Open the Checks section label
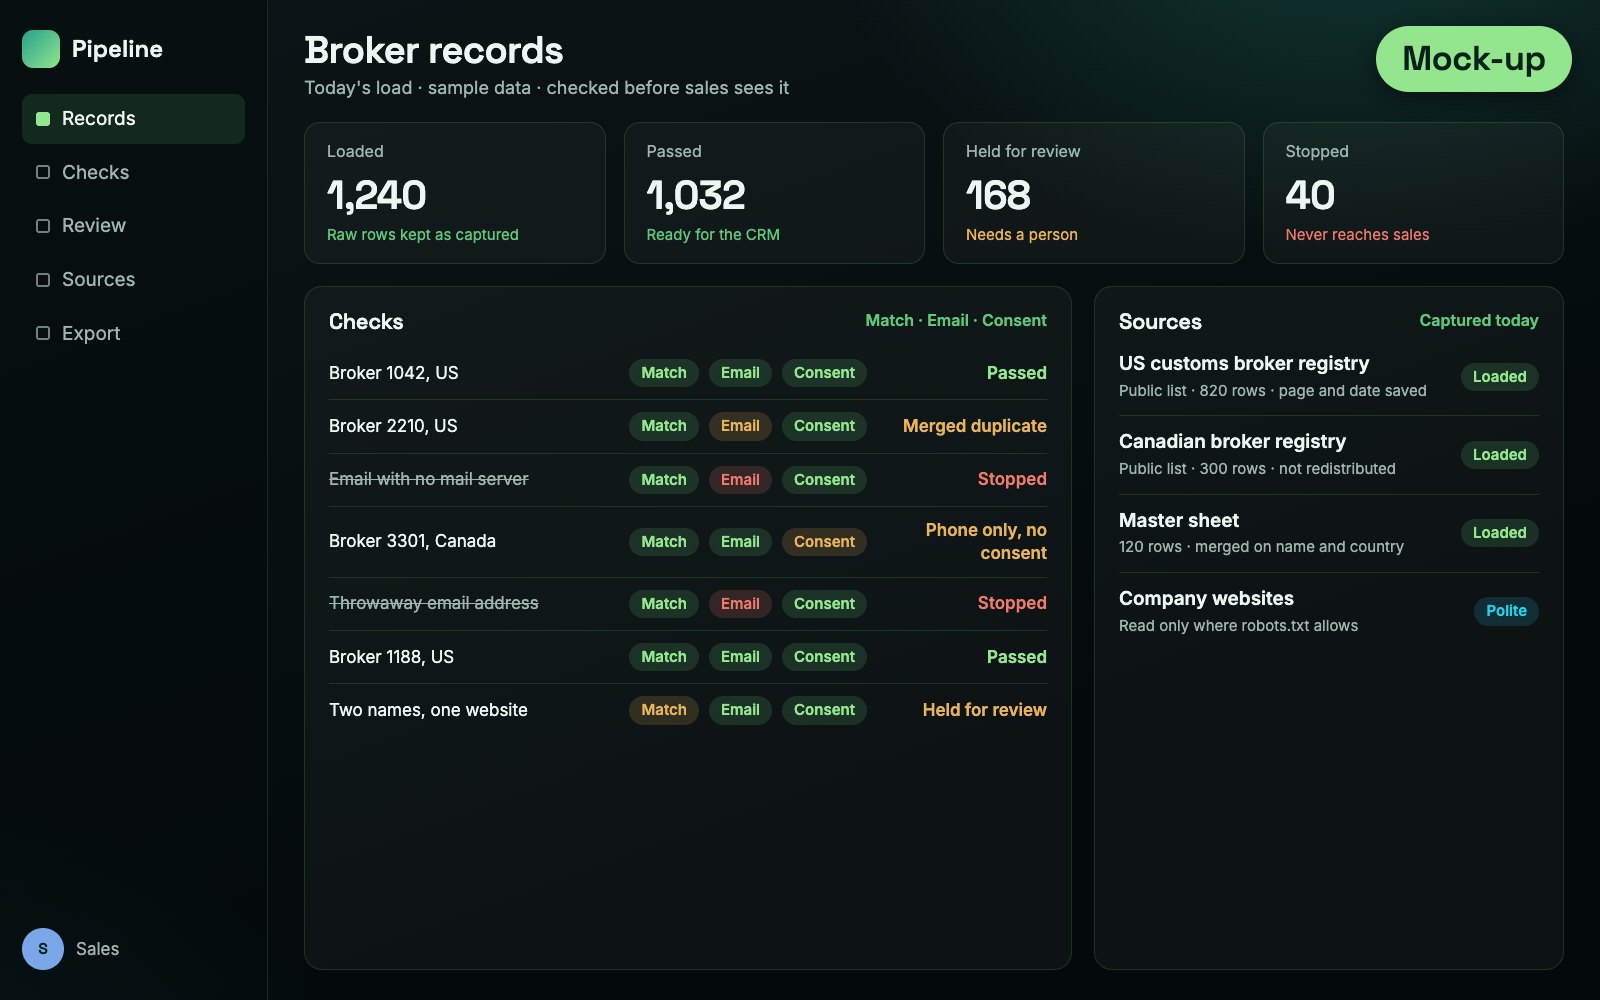Image resolution: width=1600 pixels, height=1000 pixels. [x=95, y=172]
